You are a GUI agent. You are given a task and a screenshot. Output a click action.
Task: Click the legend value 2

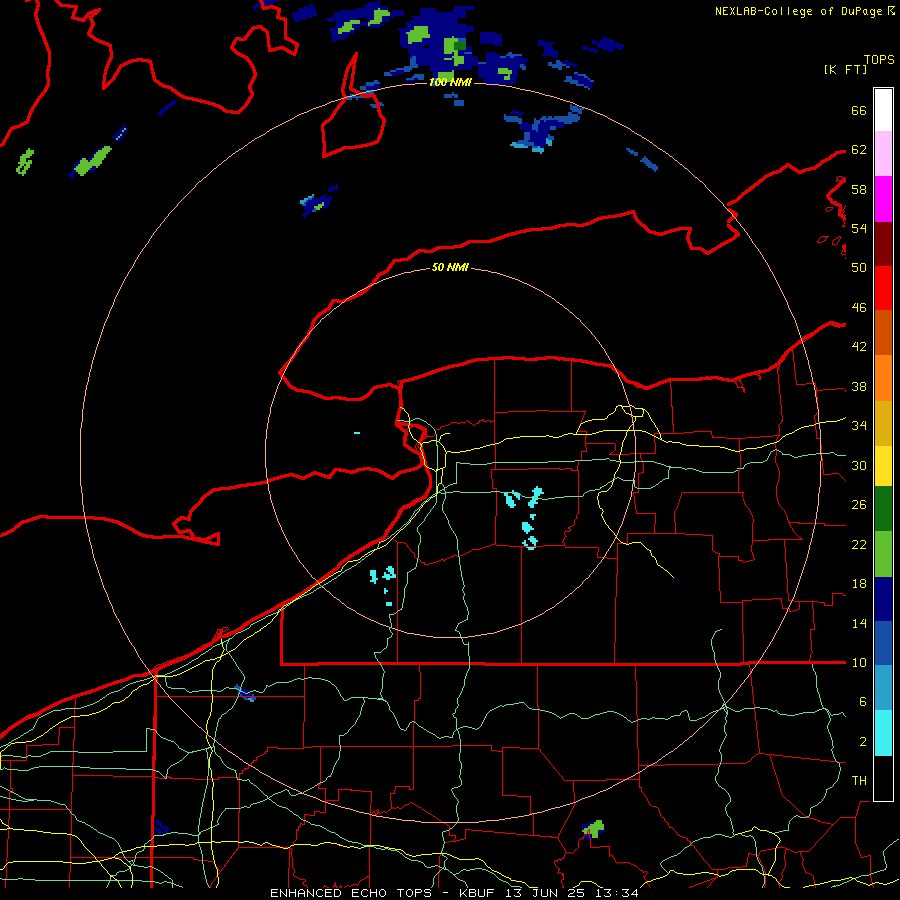(x=863, y=742)
